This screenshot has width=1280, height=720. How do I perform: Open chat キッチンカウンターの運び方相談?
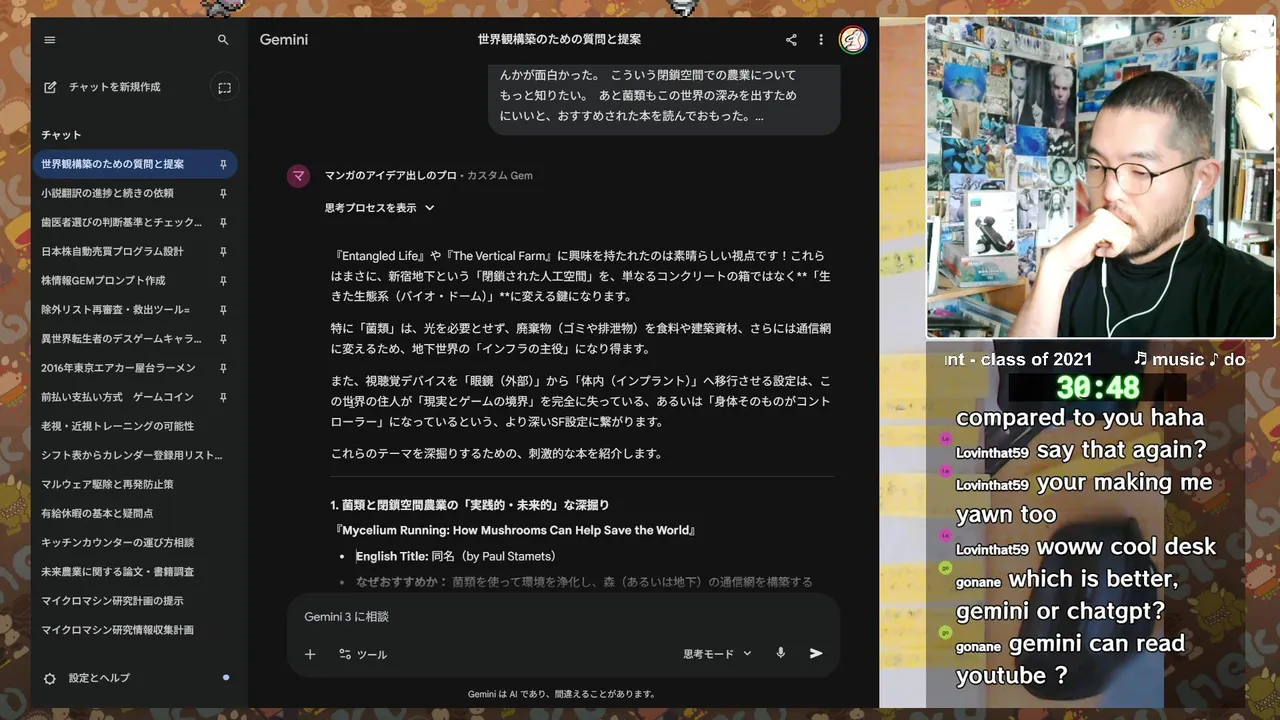[117, 542]
